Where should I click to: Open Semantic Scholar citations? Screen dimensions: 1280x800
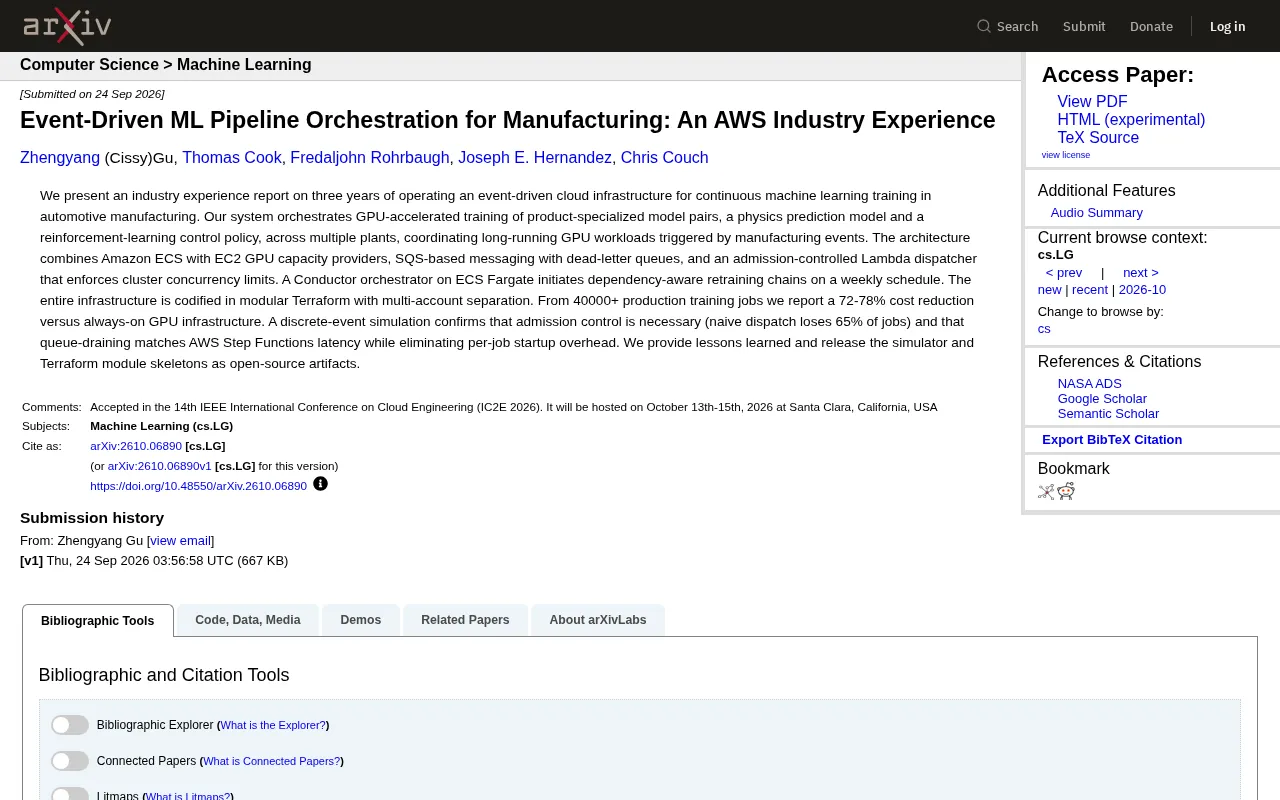(x=1108, y=414)
